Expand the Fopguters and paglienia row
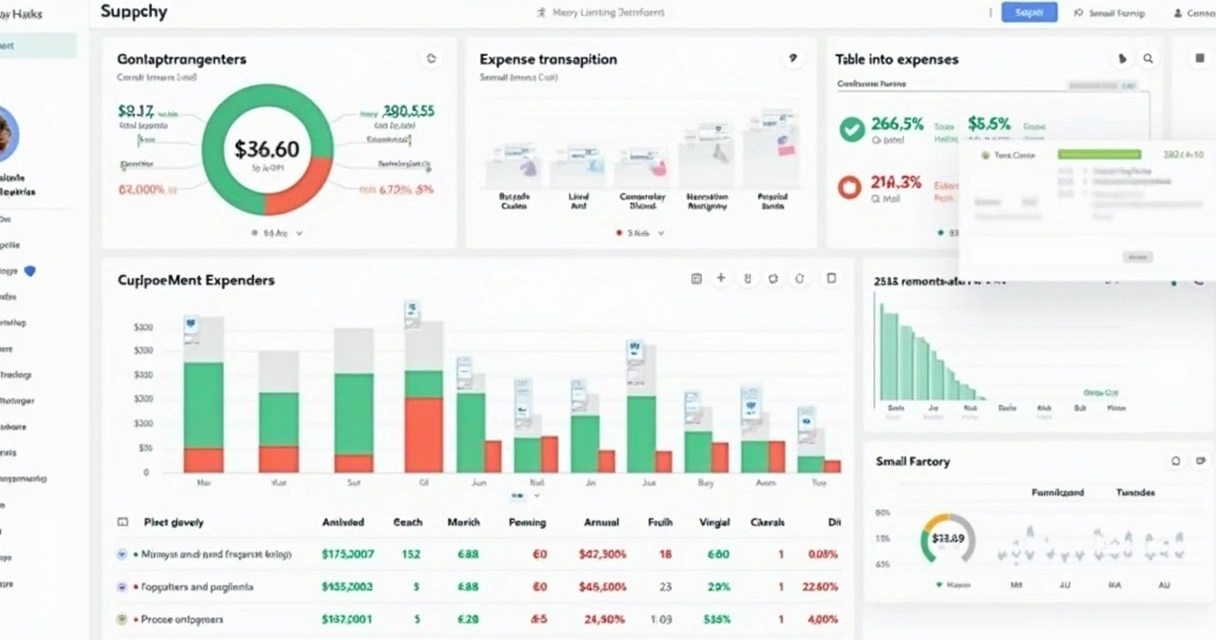The image size is (1216, 640). [x=123, y=587]
